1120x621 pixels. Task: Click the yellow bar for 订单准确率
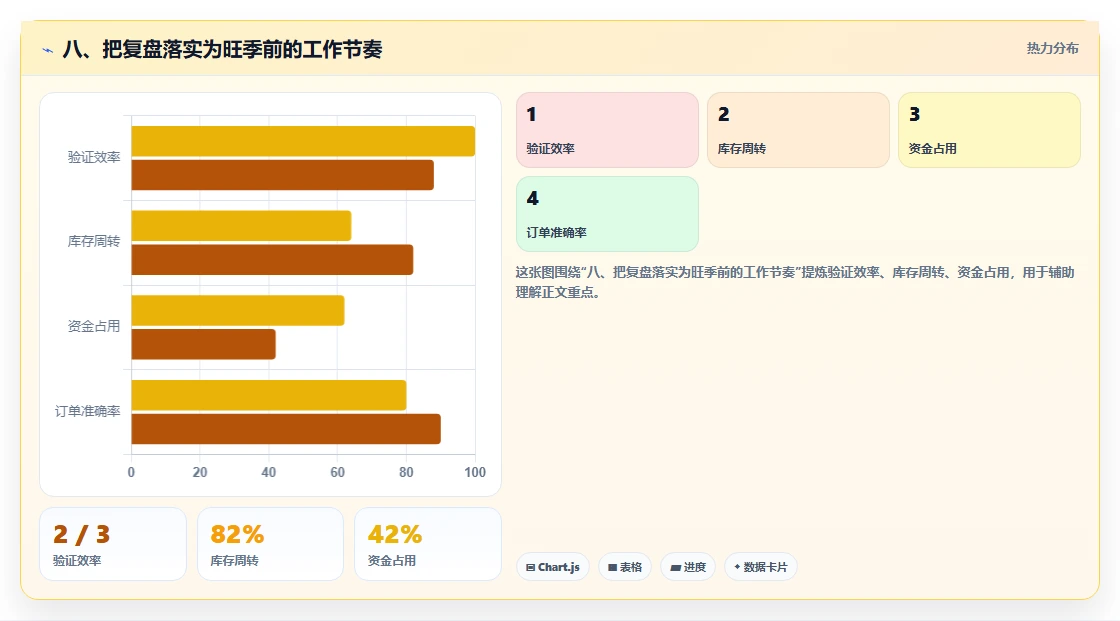[x=269, y=395]
